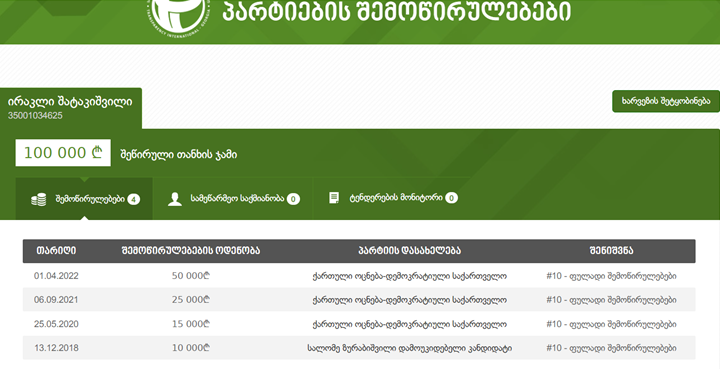Click the შემოწირულებების ოდენობა column header
Image resolution: width=720 pixels, height=369 pixels.
coord(191,251)
